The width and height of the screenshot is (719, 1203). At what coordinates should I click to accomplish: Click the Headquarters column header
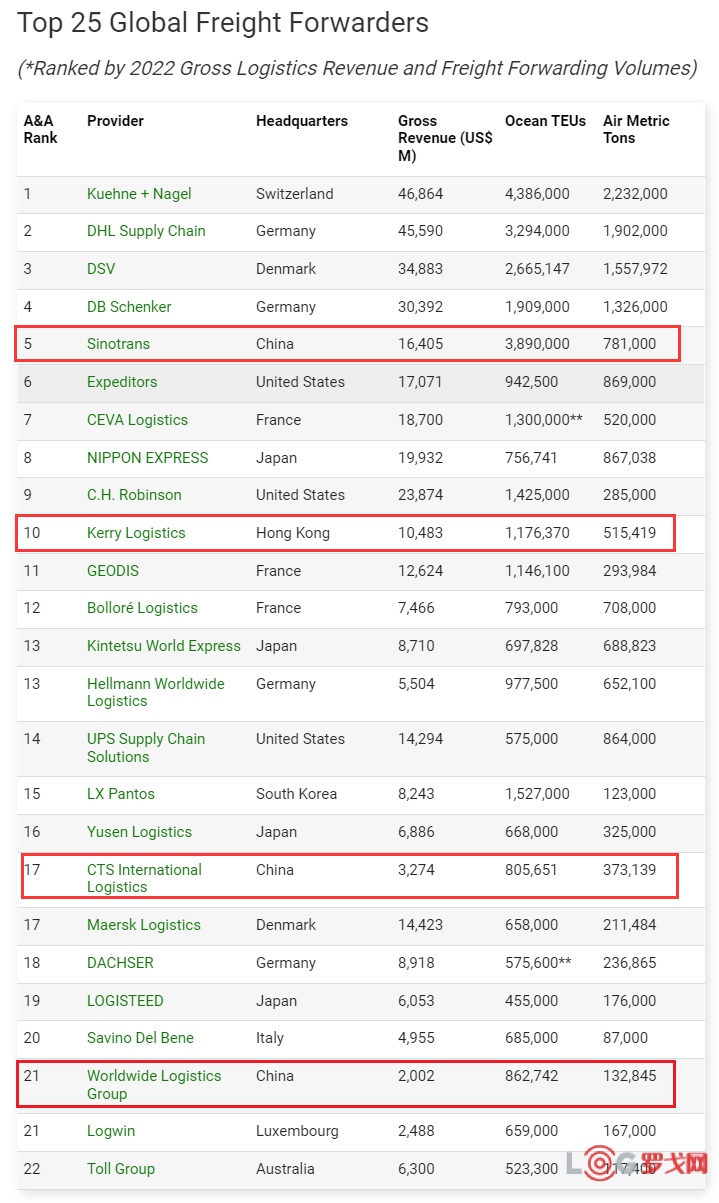(x=302, y=121)
